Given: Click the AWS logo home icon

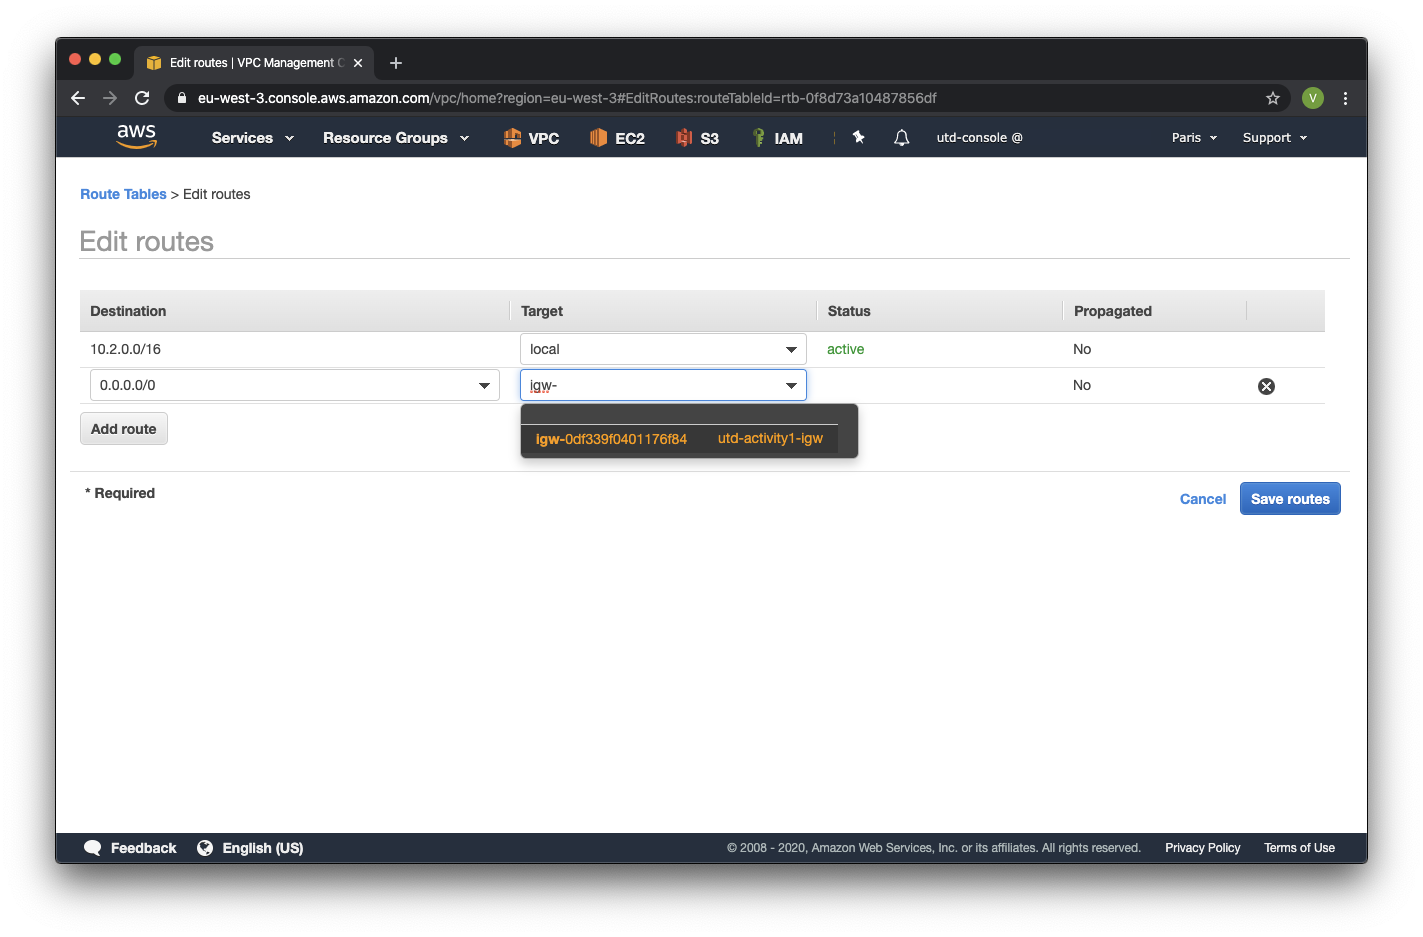Looking at the screenshot, I should 137,137.
